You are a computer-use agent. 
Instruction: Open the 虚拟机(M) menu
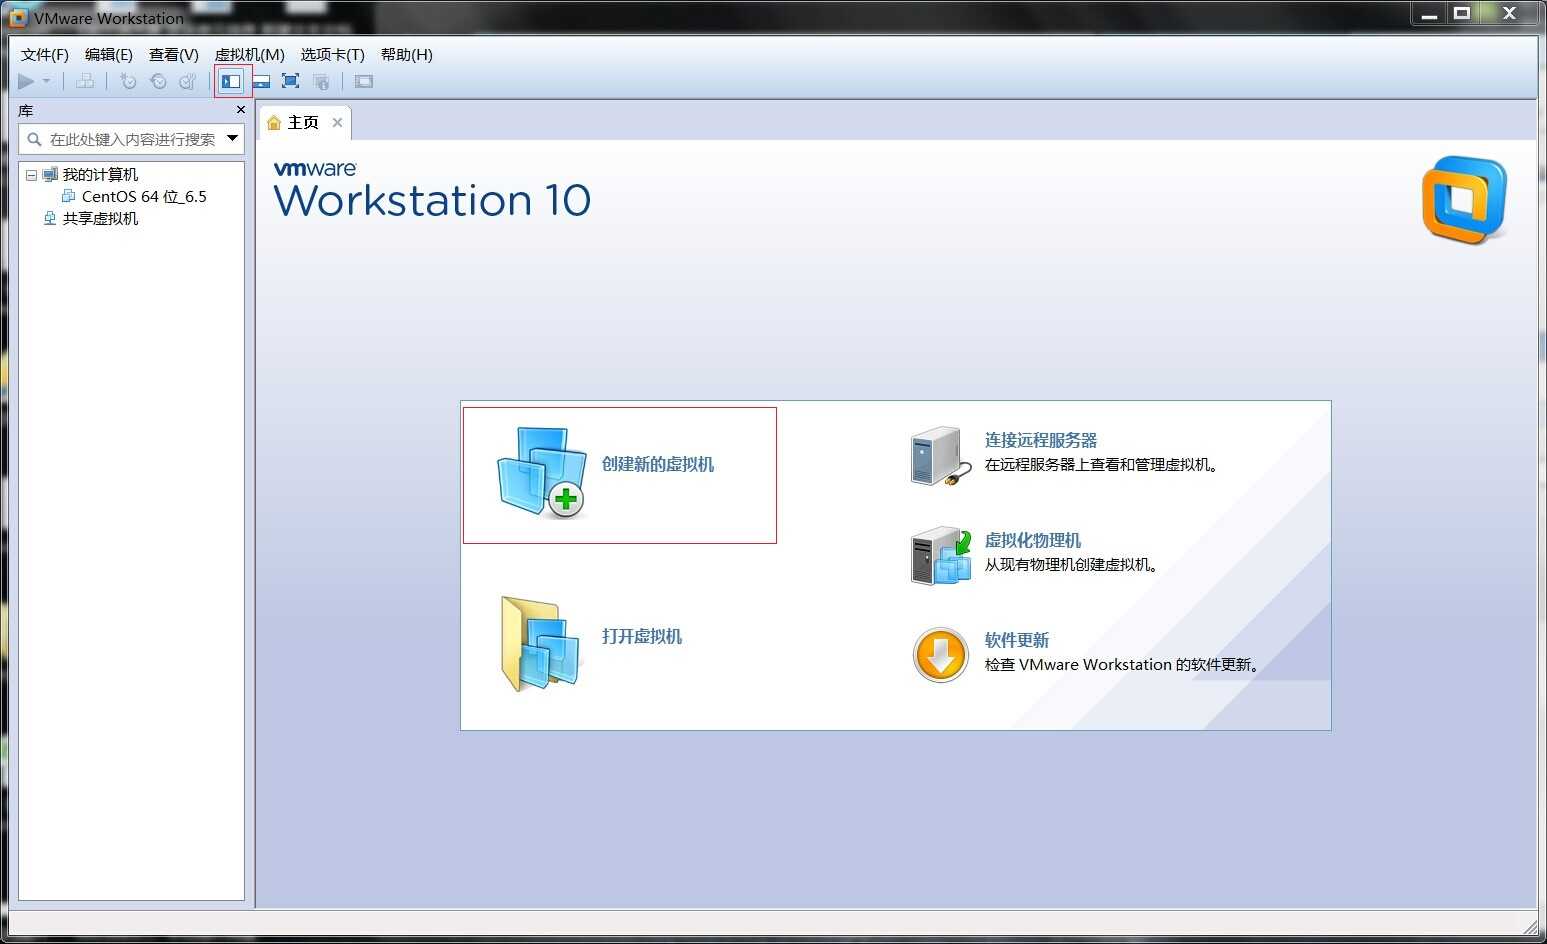tap(250, 54)
